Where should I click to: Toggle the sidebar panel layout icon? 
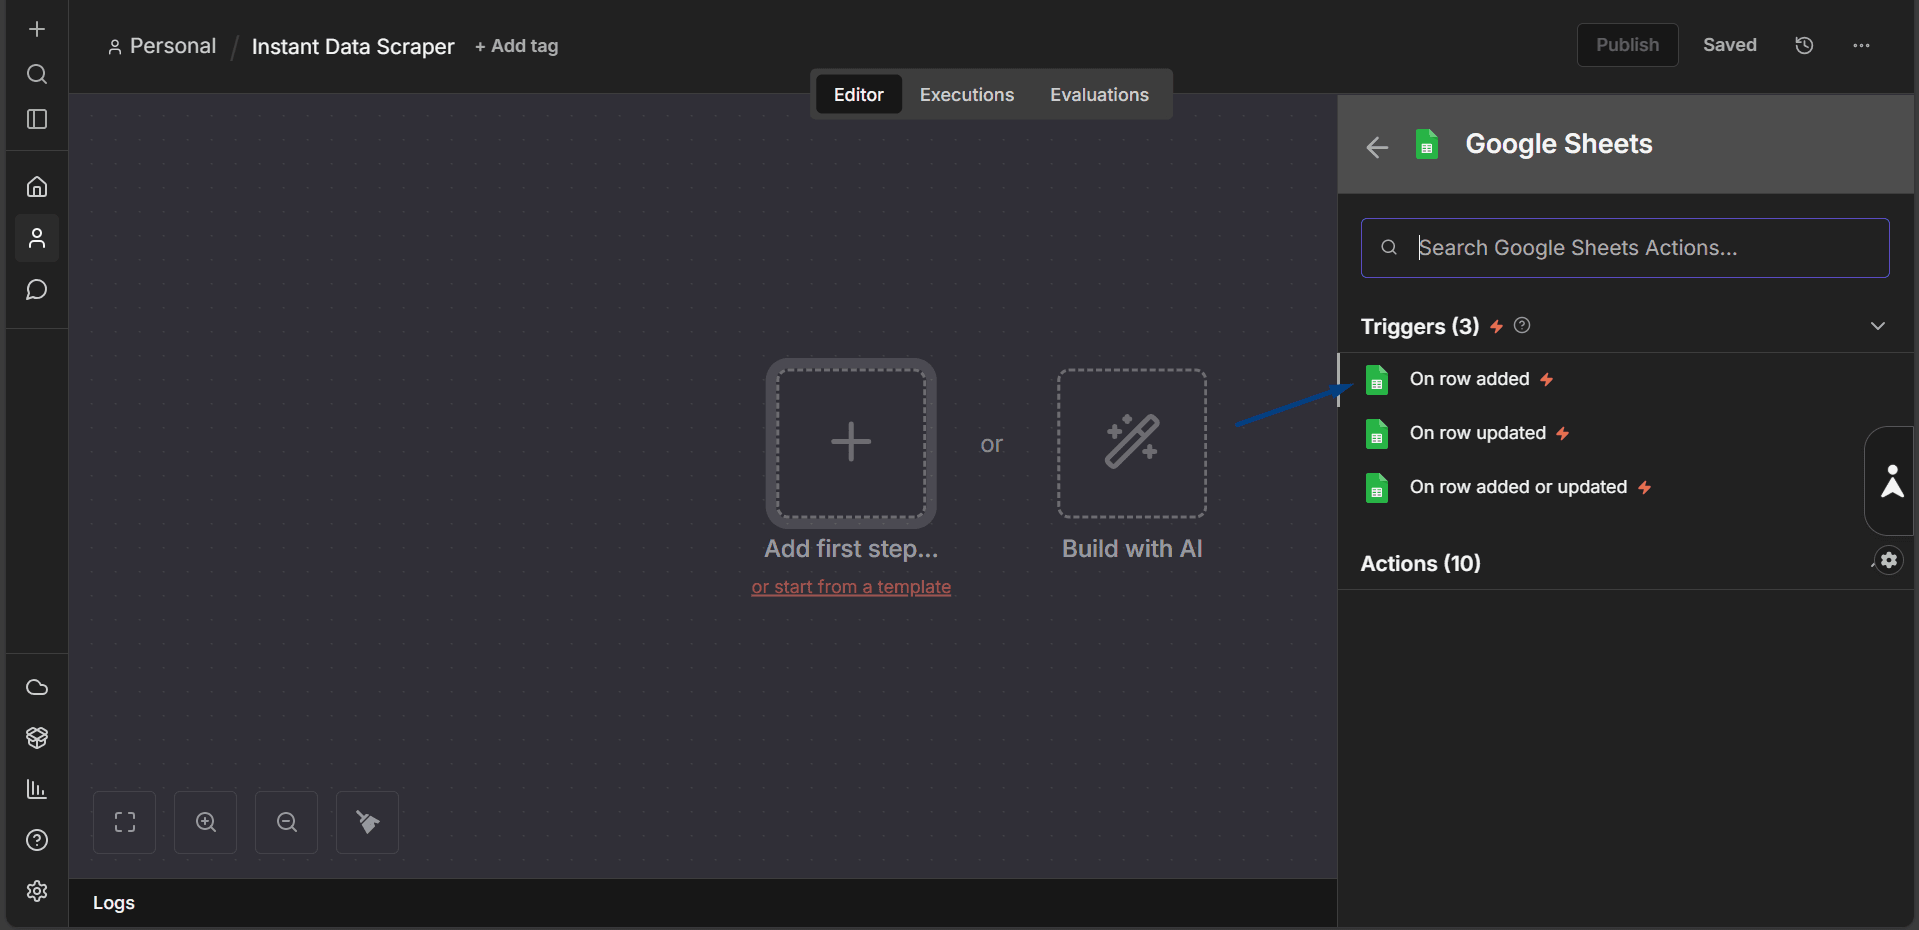tap(37, 119)
